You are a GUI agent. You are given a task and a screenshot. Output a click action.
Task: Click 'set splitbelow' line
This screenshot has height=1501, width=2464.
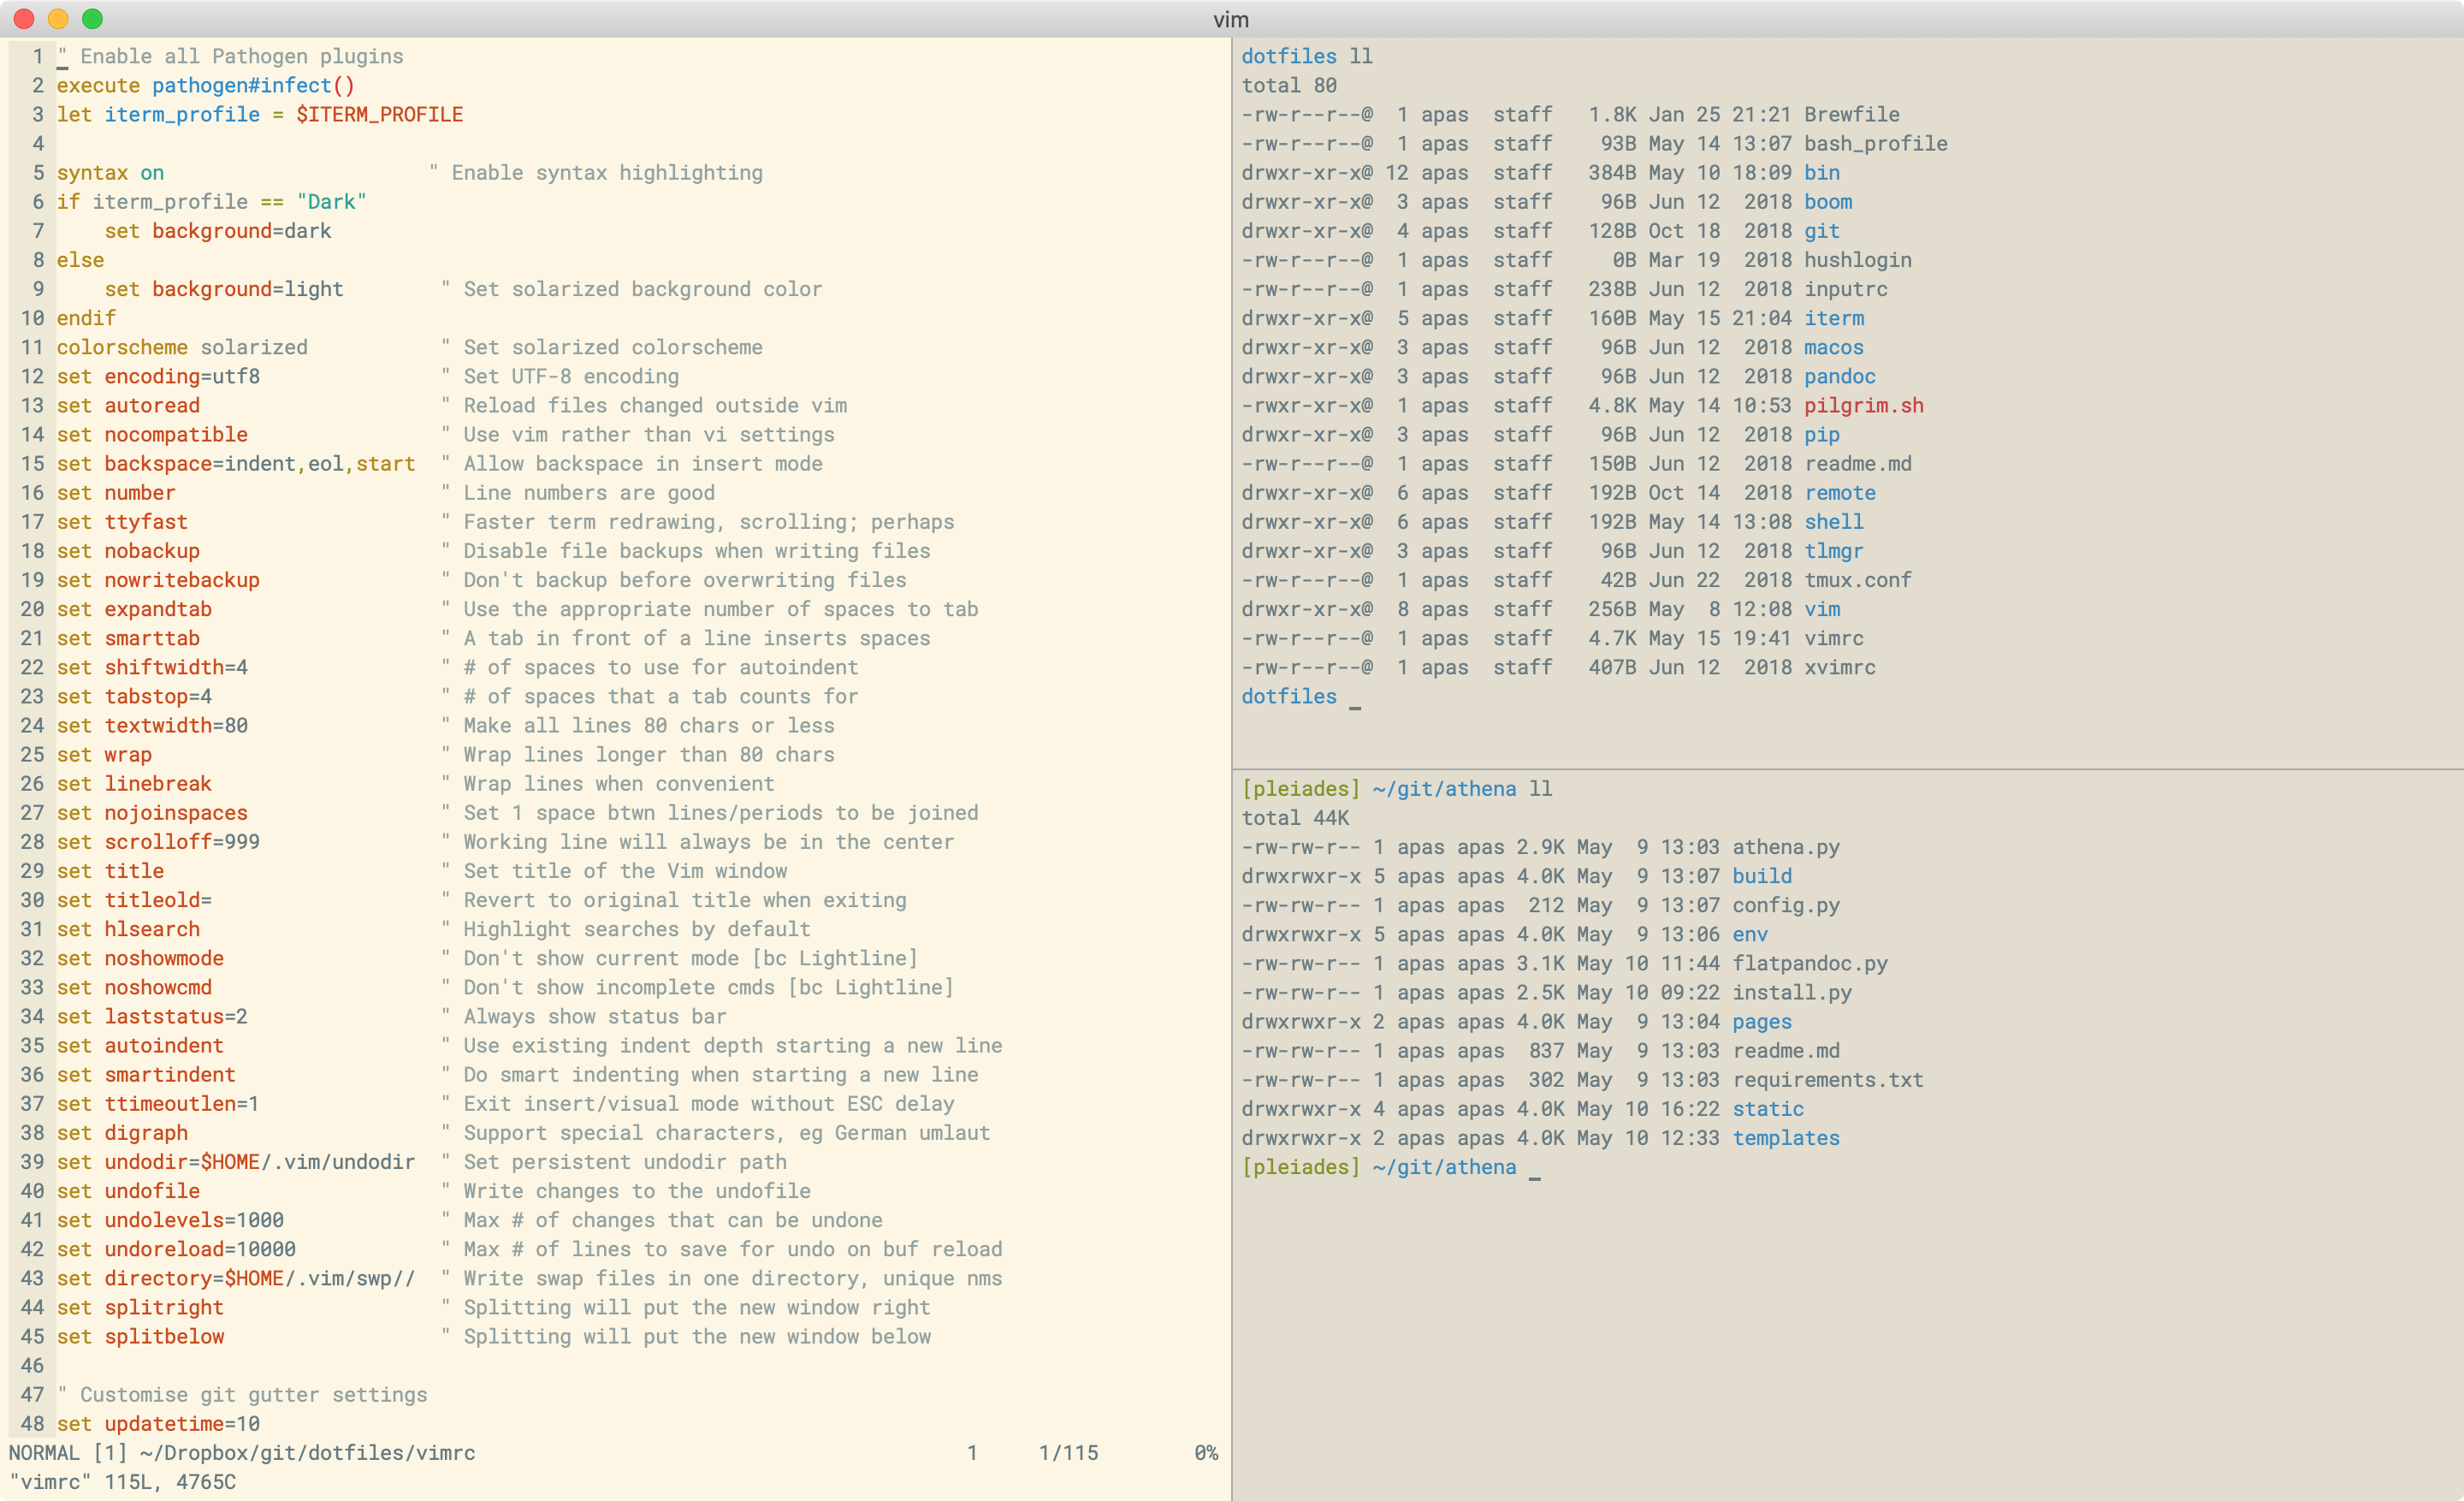tap(139, 1336)
